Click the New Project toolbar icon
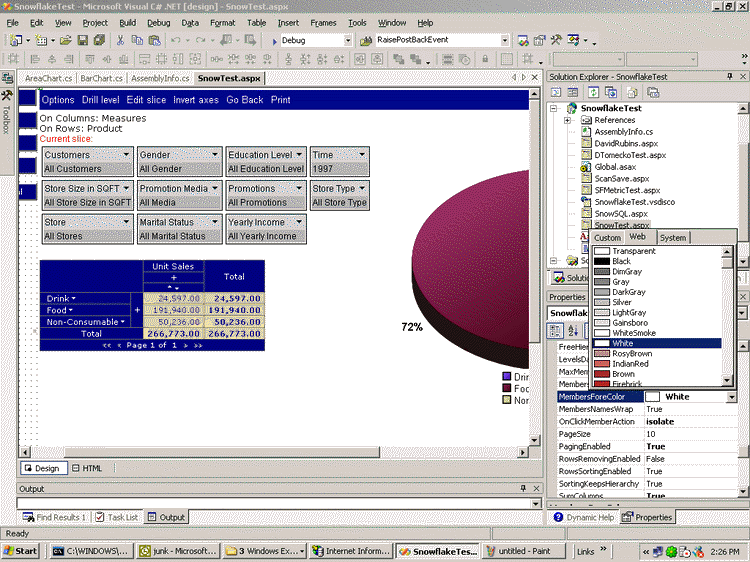The width and height of the screenshot is (750, 562). pyautogui.click(x=16, y=41)
